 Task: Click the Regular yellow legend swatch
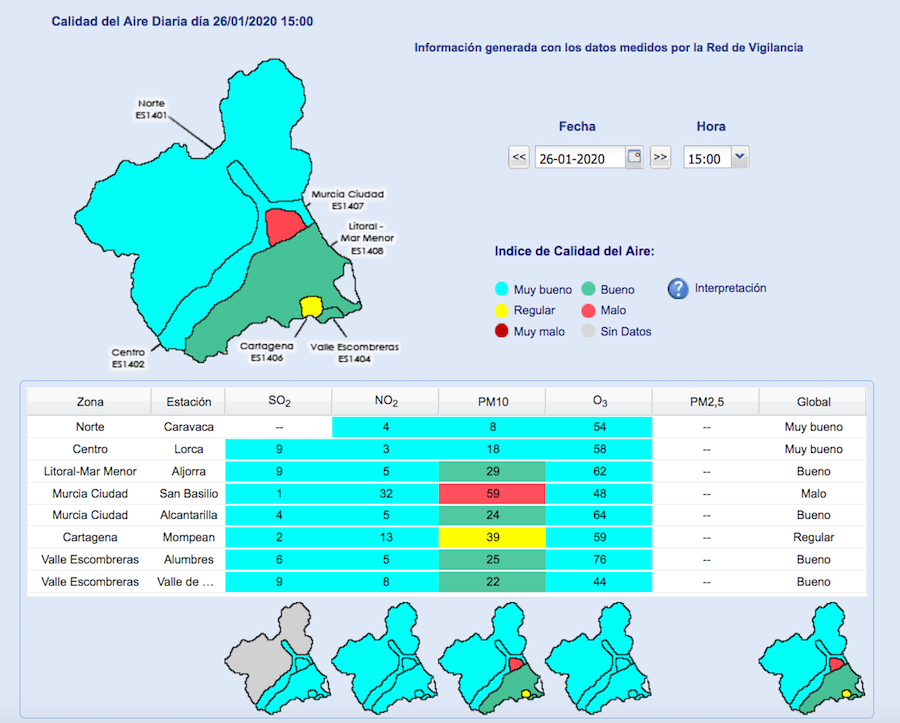501,311
